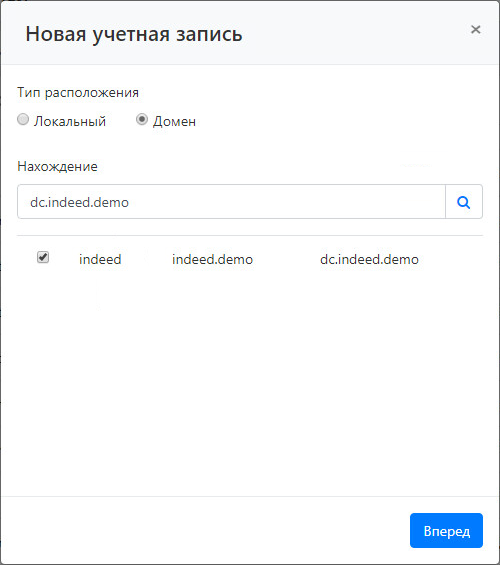The image size is (500, 565).
Task: Toggle the checkmark beside indeed
Action: (43, 257)
